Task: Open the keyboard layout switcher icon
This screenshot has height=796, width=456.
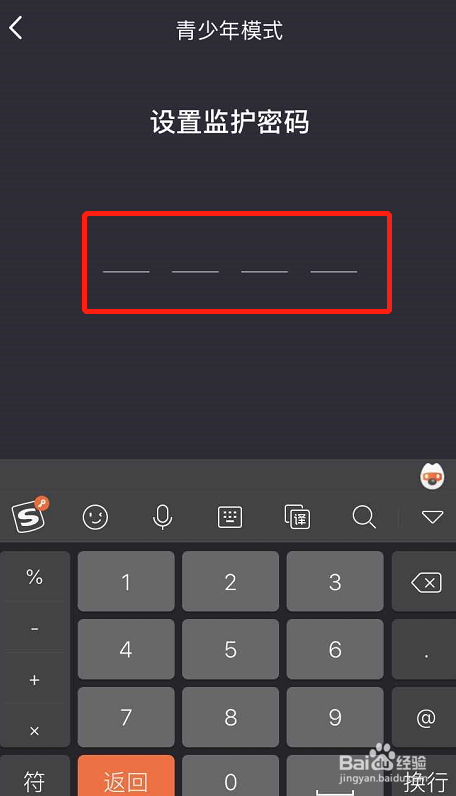Action: coord(230,517)
